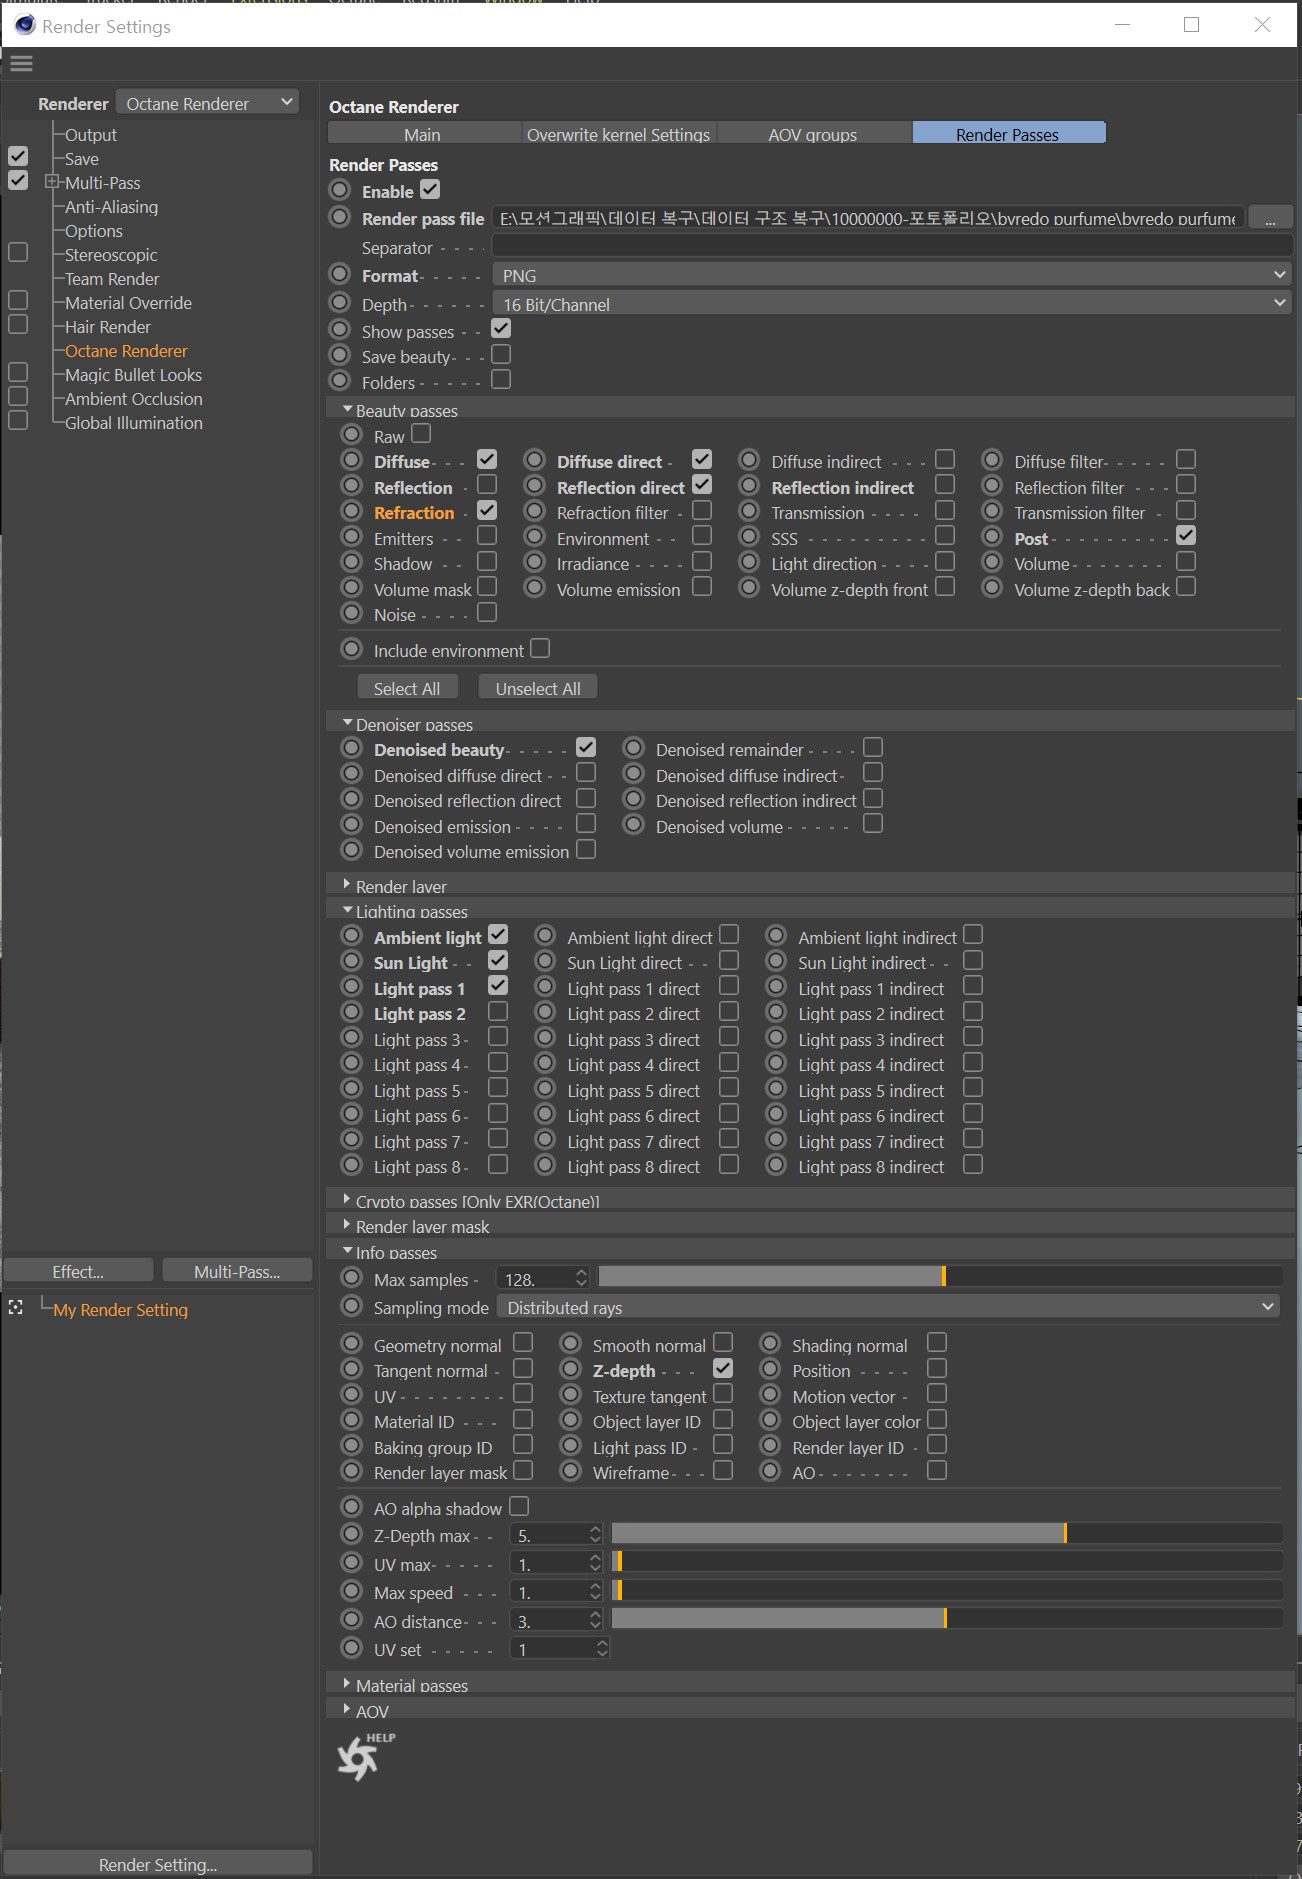Image resolution: width=1302 pixels, height=1879 pixels.
Task: Toggle the Multi-Pass checkbox in sidebar
Action: 18,181
